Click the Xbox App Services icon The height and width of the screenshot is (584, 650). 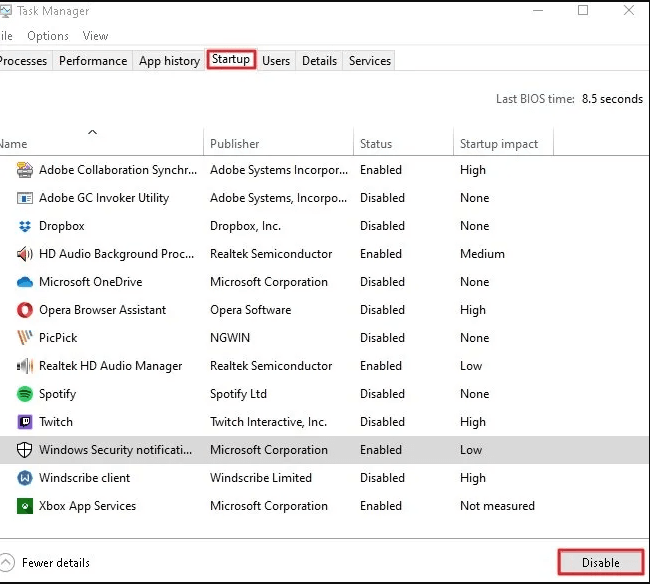(25, 506)
